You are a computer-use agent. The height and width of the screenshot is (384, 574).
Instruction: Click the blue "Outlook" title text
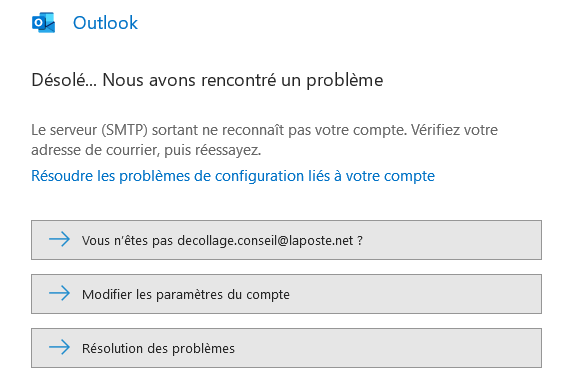coord(105,23)
